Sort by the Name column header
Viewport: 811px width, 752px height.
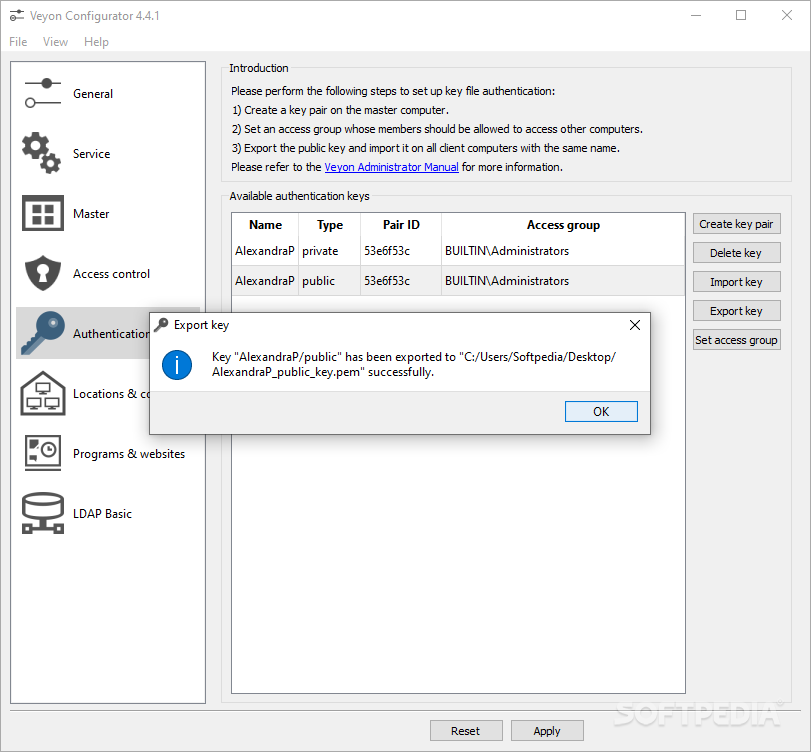265,225
